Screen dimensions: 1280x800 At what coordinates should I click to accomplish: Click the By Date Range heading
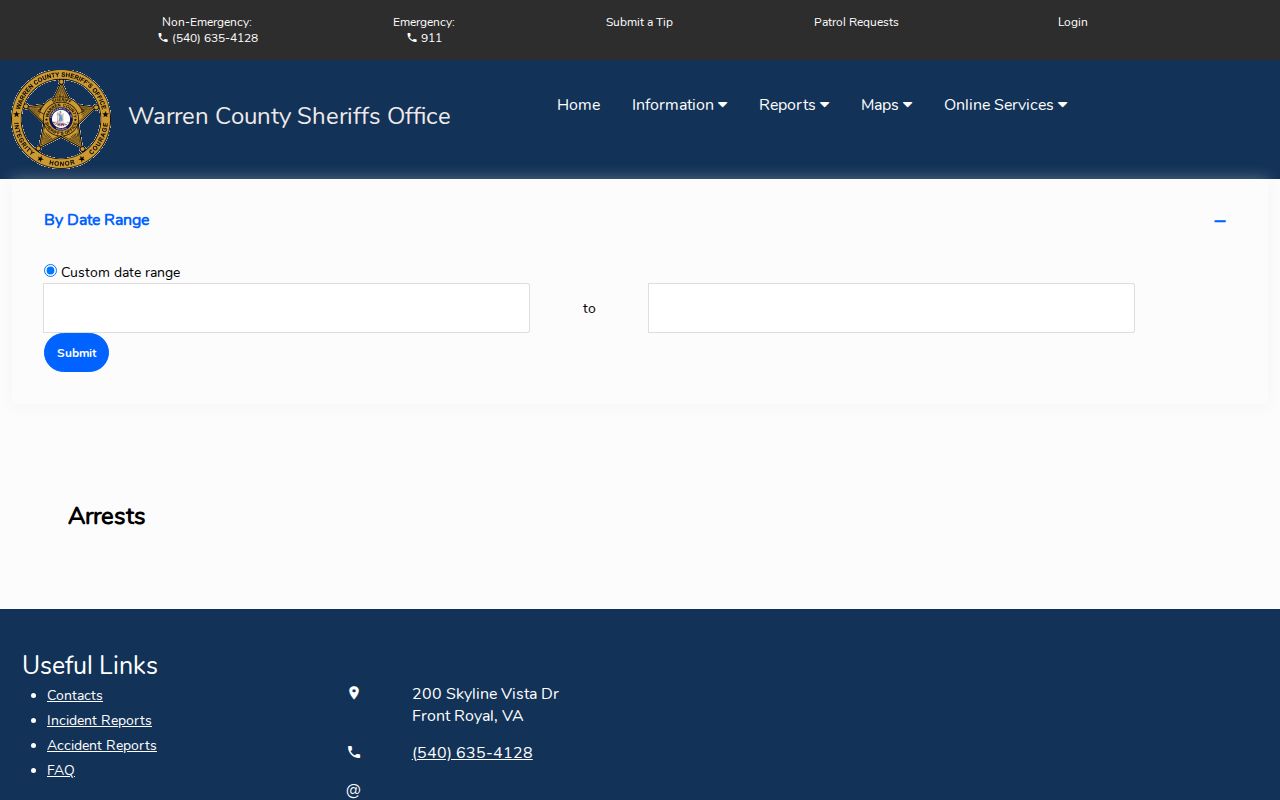pos(97,220)
